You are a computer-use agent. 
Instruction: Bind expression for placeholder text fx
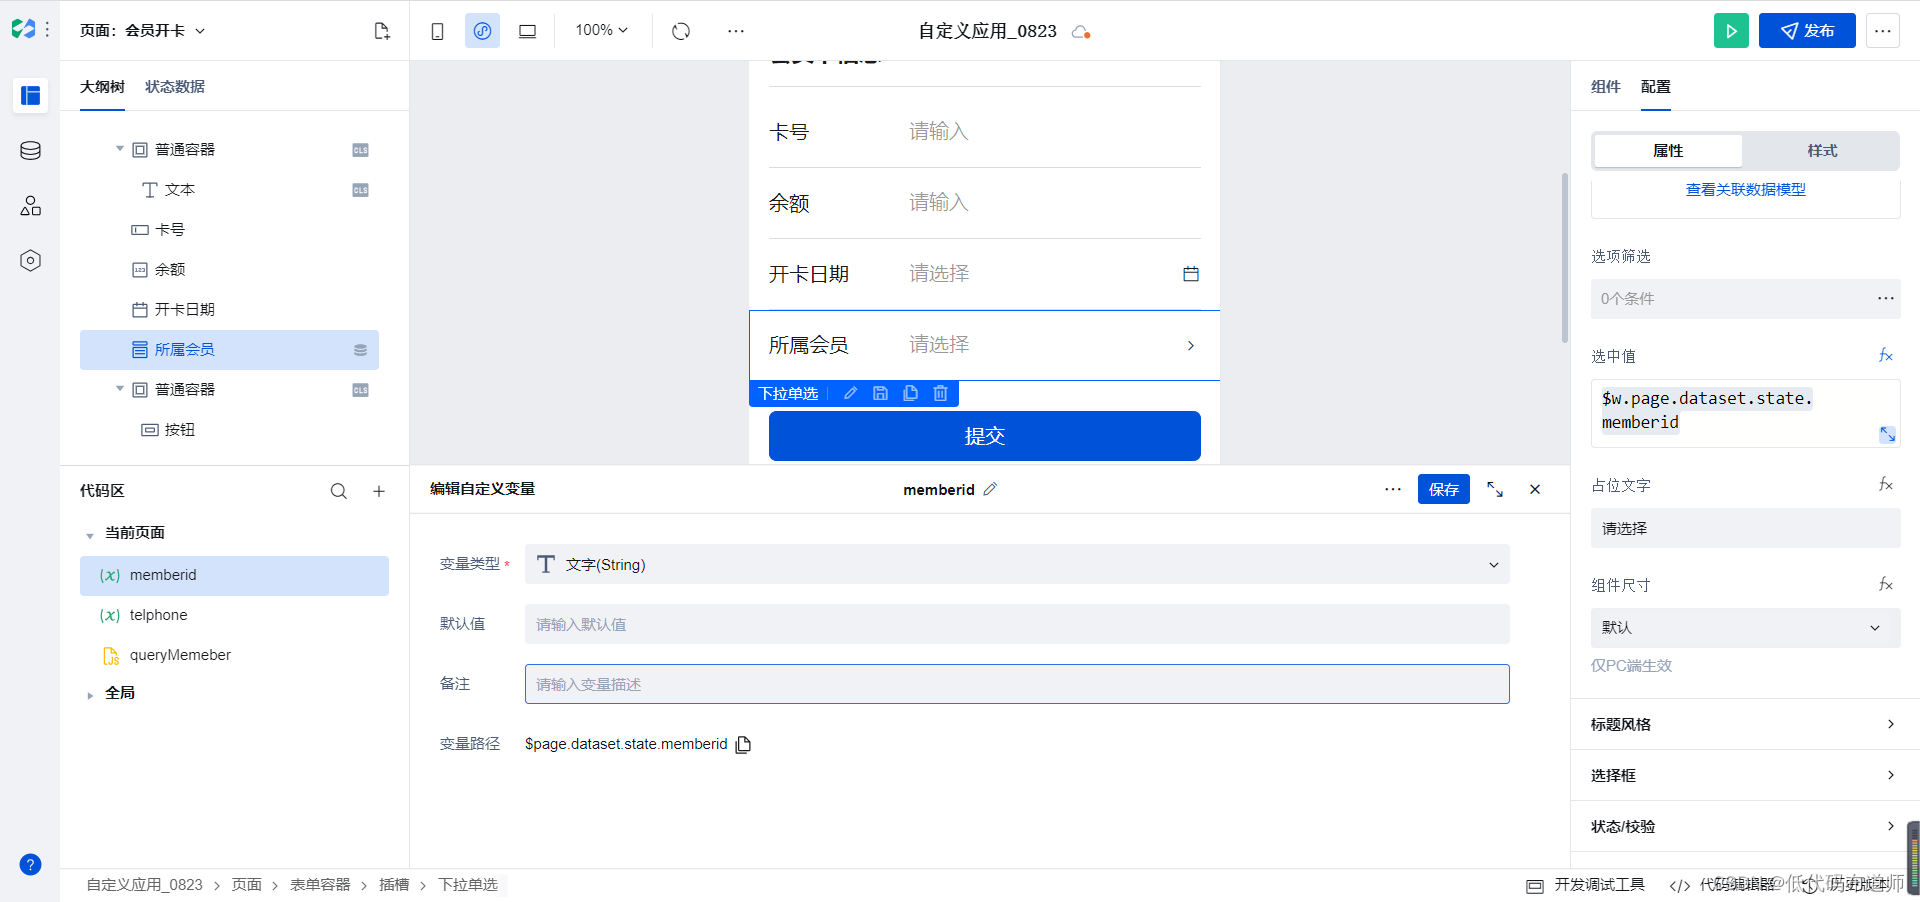pyautogui.click(x=1886, y=484)
